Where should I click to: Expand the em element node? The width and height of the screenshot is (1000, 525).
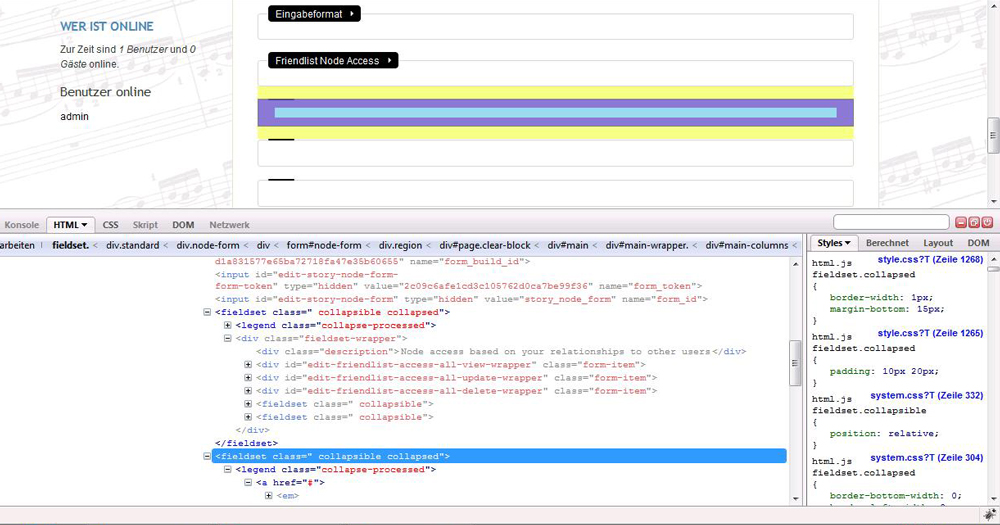(268, 495)
